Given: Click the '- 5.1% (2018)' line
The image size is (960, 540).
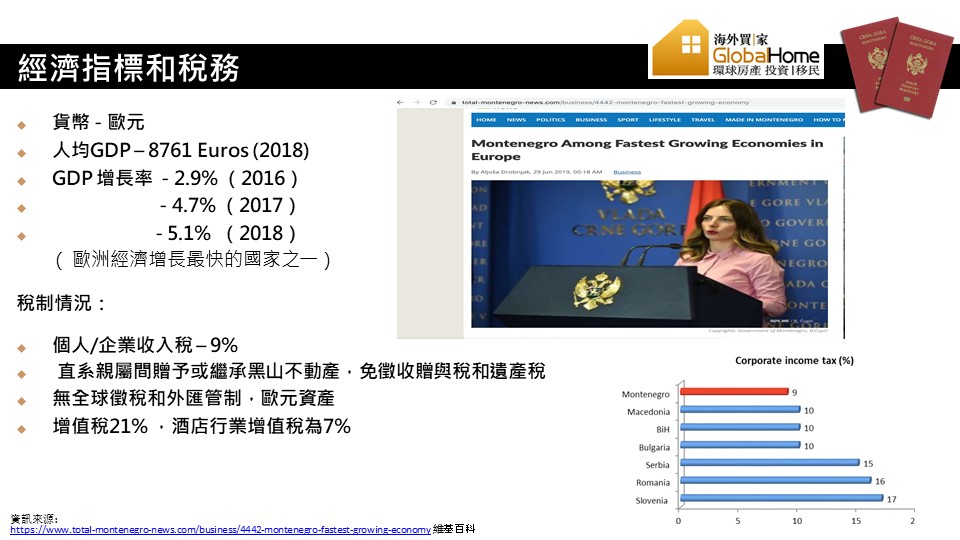Looking at the screenshot, I should [226, 233].
